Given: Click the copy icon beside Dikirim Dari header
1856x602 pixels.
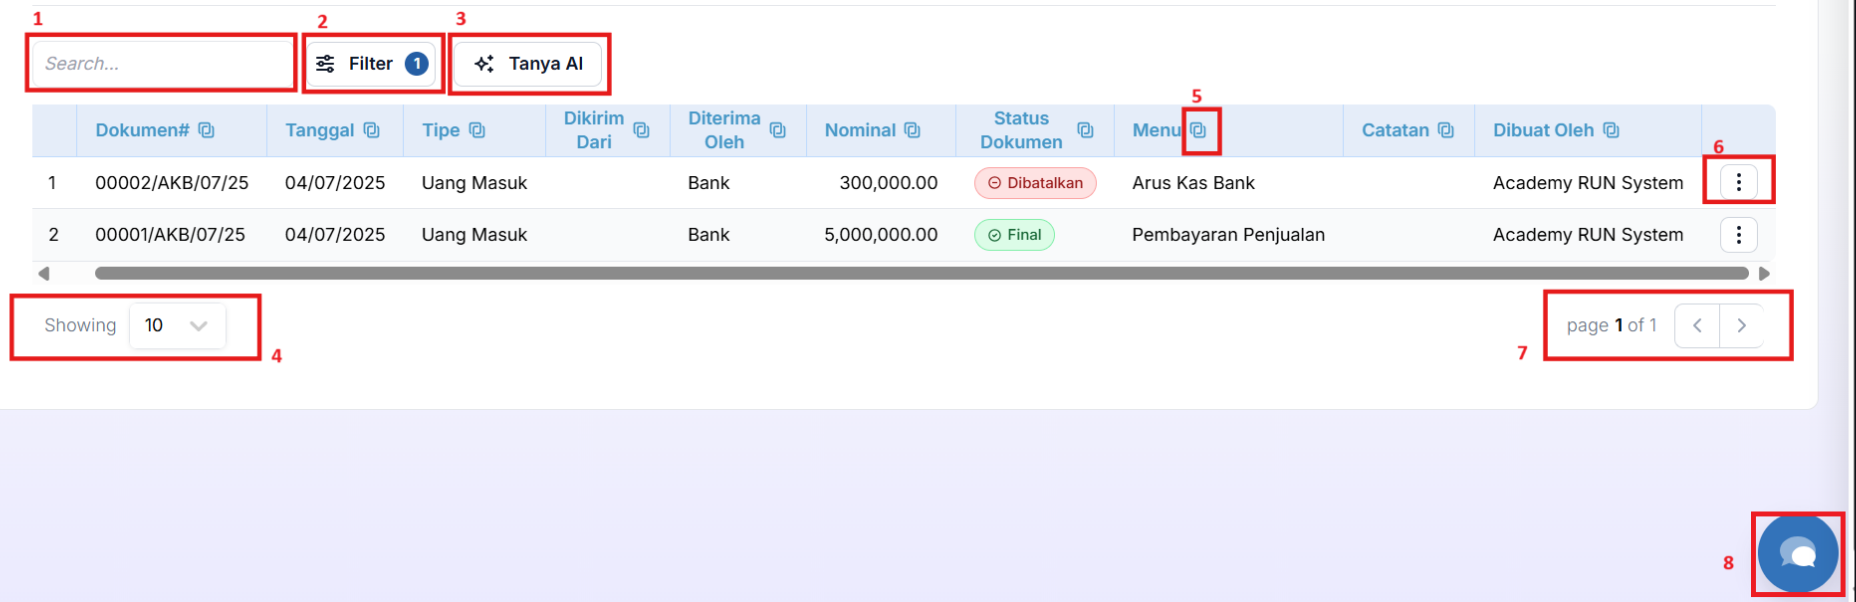Looking at the screenshot, I should coord(641,130).
